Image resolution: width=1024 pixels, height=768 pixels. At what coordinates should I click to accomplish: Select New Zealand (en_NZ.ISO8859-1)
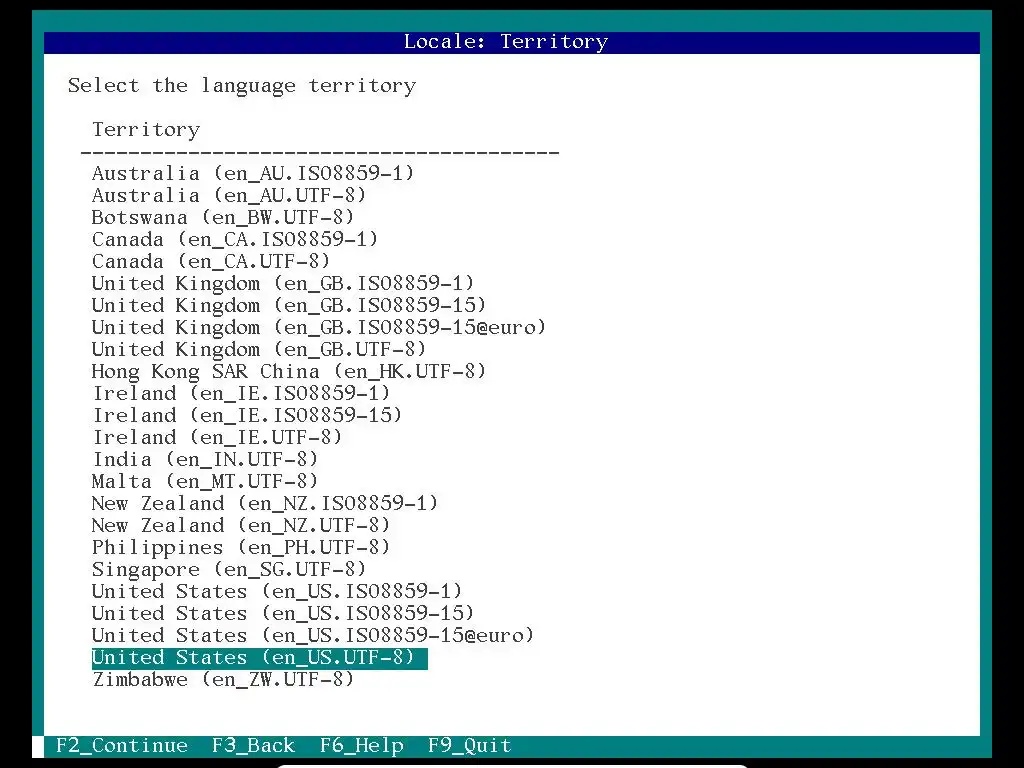pos(264,504)
